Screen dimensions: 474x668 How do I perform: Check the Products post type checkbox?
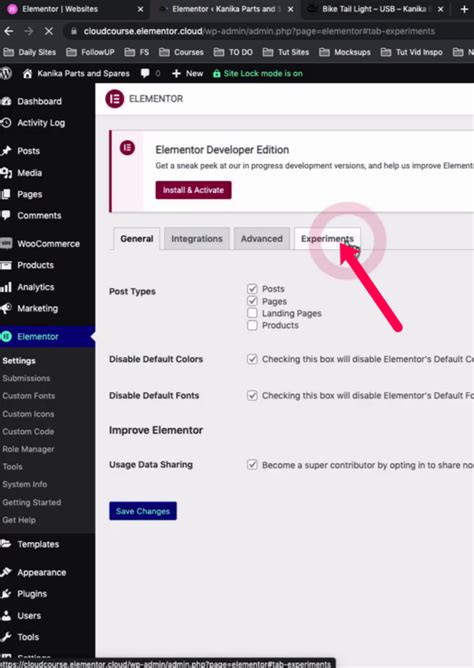pos(252,325)
